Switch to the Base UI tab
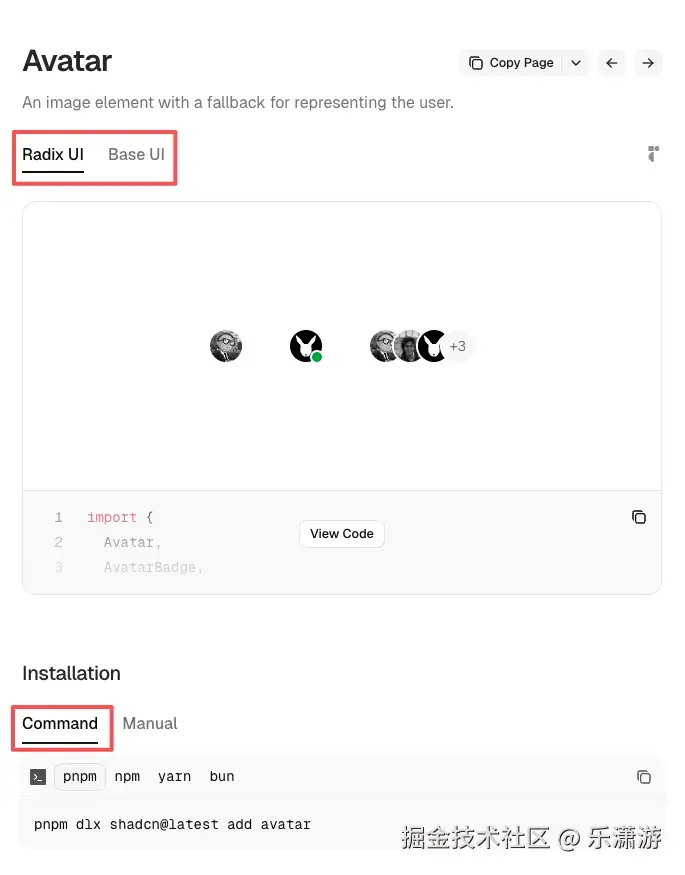 tap(136, 155)
